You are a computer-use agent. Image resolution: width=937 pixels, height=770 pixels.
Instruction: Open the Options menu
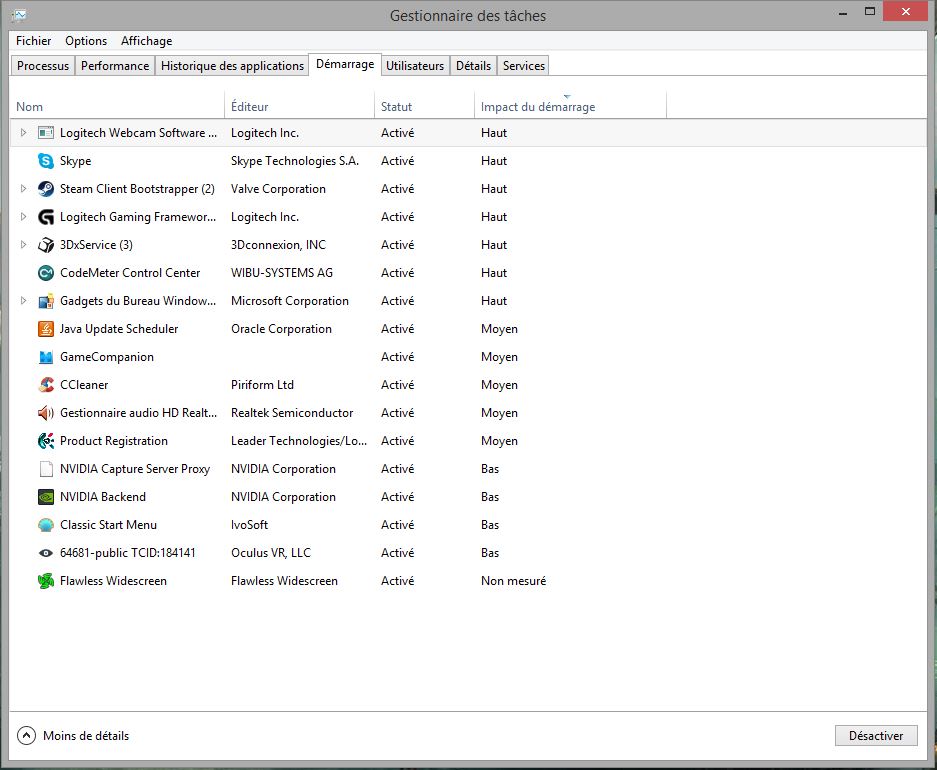(x=86, y=41)
